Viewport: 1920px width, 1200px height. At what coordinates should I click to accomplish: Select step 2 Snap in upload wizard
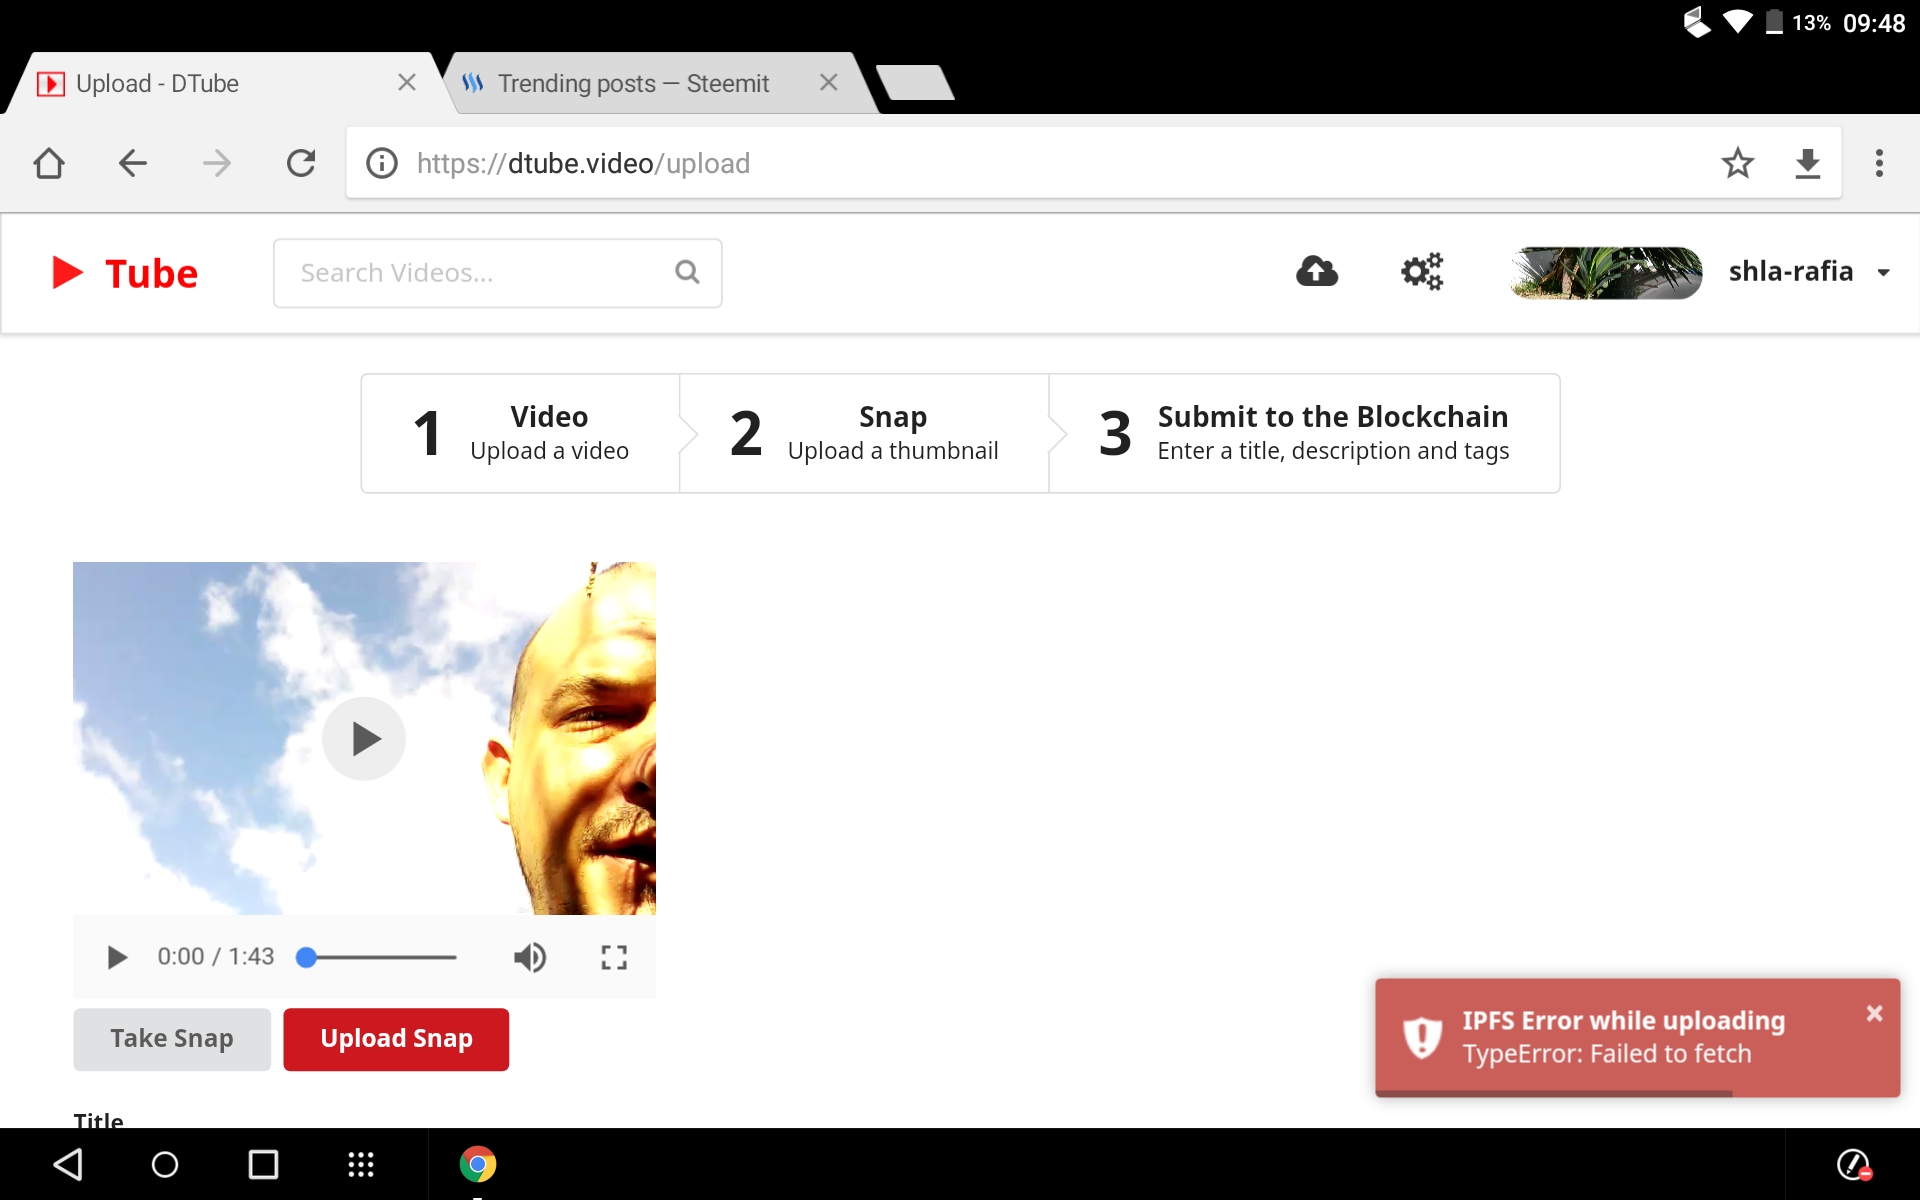(864, 433)
